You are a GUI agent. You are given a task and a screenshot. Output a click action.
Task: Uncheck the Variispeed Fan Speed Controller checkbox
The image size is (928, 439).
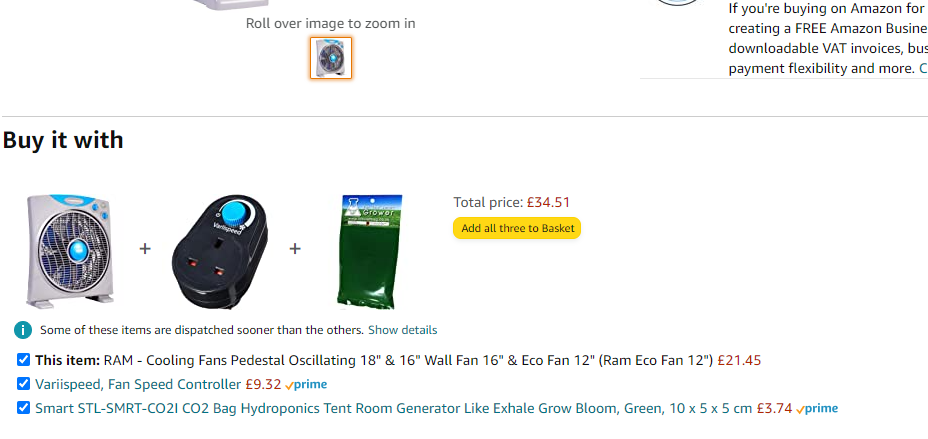click(23, 383)
